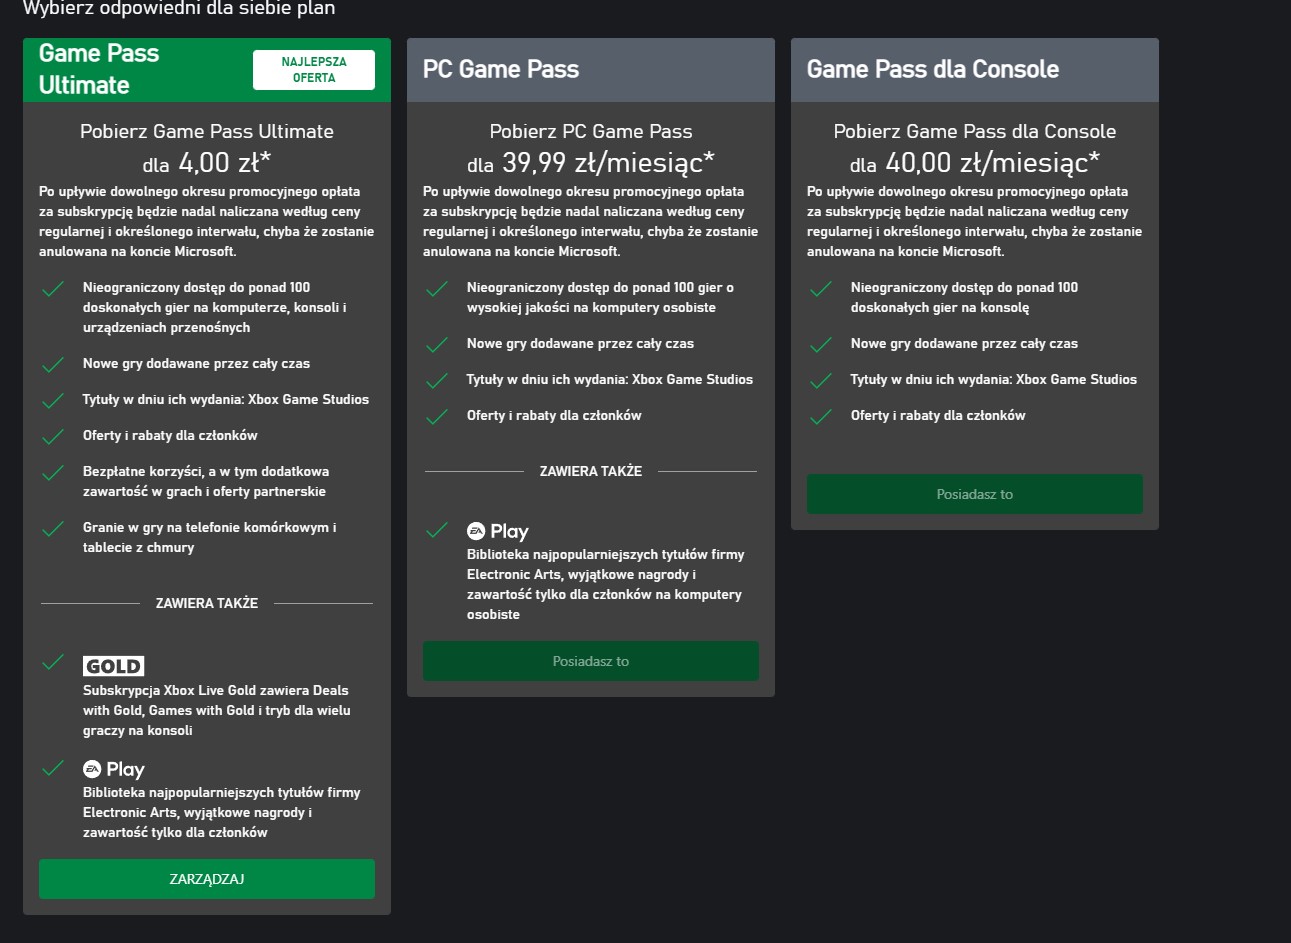This screenshot has width=1291, height=943.
Task: Click the checkmark beside EA Play in PC Game Pass
Action: [437, 530]
